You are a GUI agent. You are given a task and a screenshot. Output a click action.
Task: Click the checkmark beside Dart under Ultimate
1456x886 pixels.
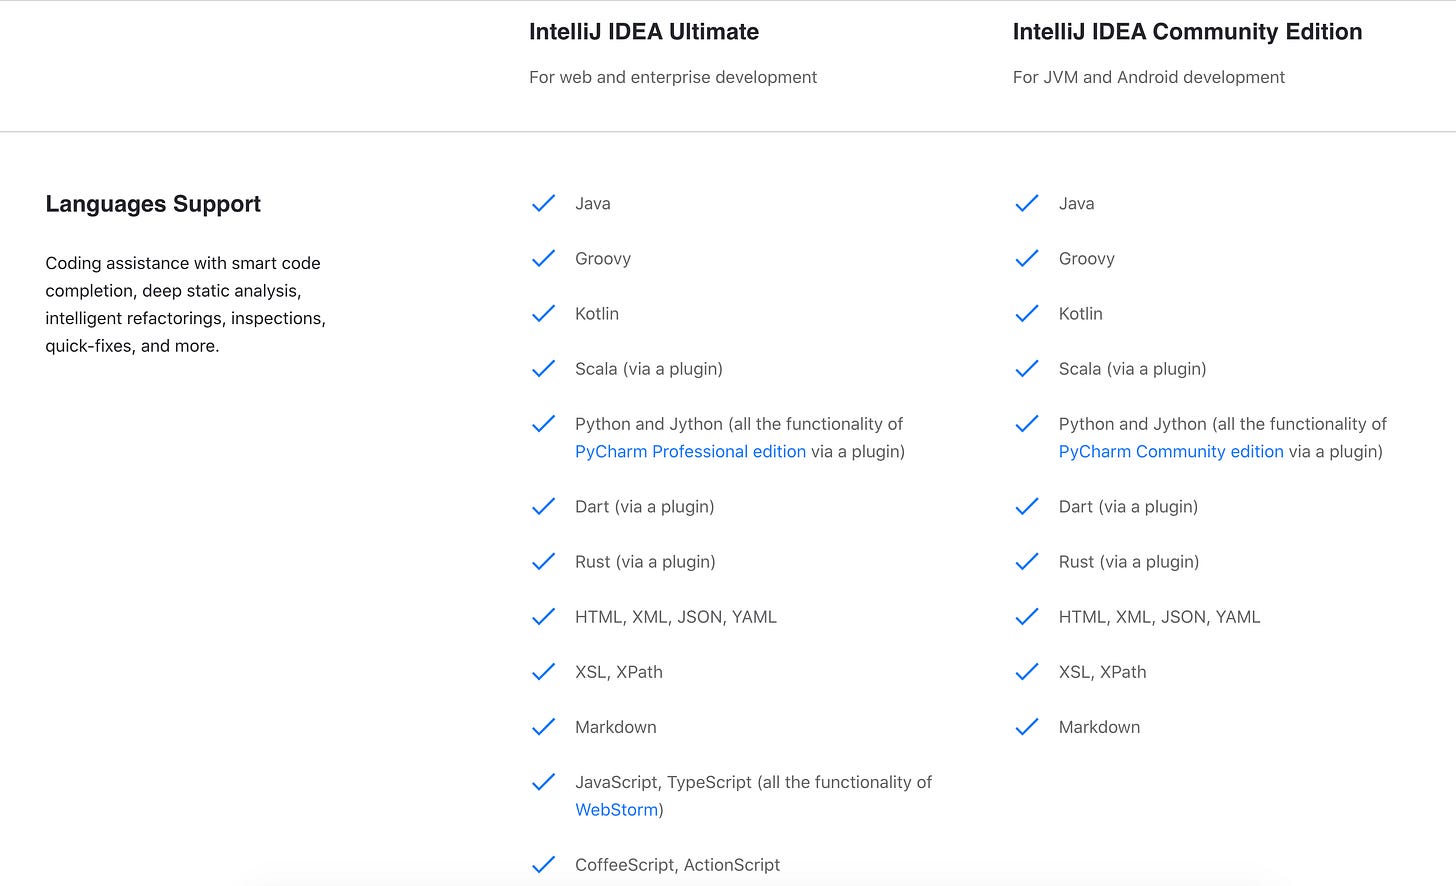[x=543, y=507]
